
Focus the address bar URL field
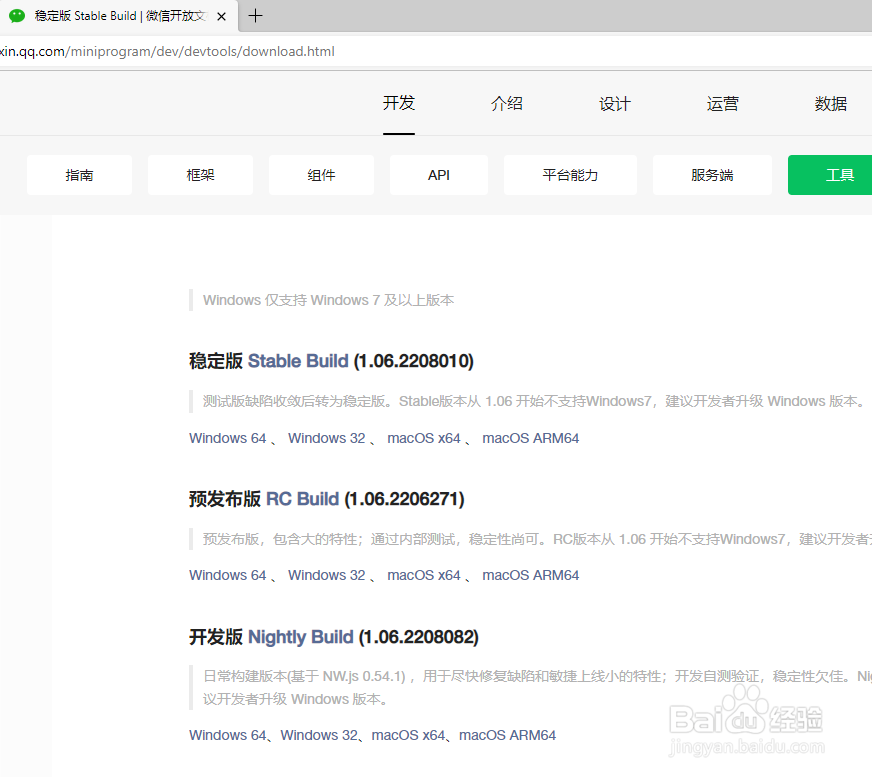tap(436, 52)
